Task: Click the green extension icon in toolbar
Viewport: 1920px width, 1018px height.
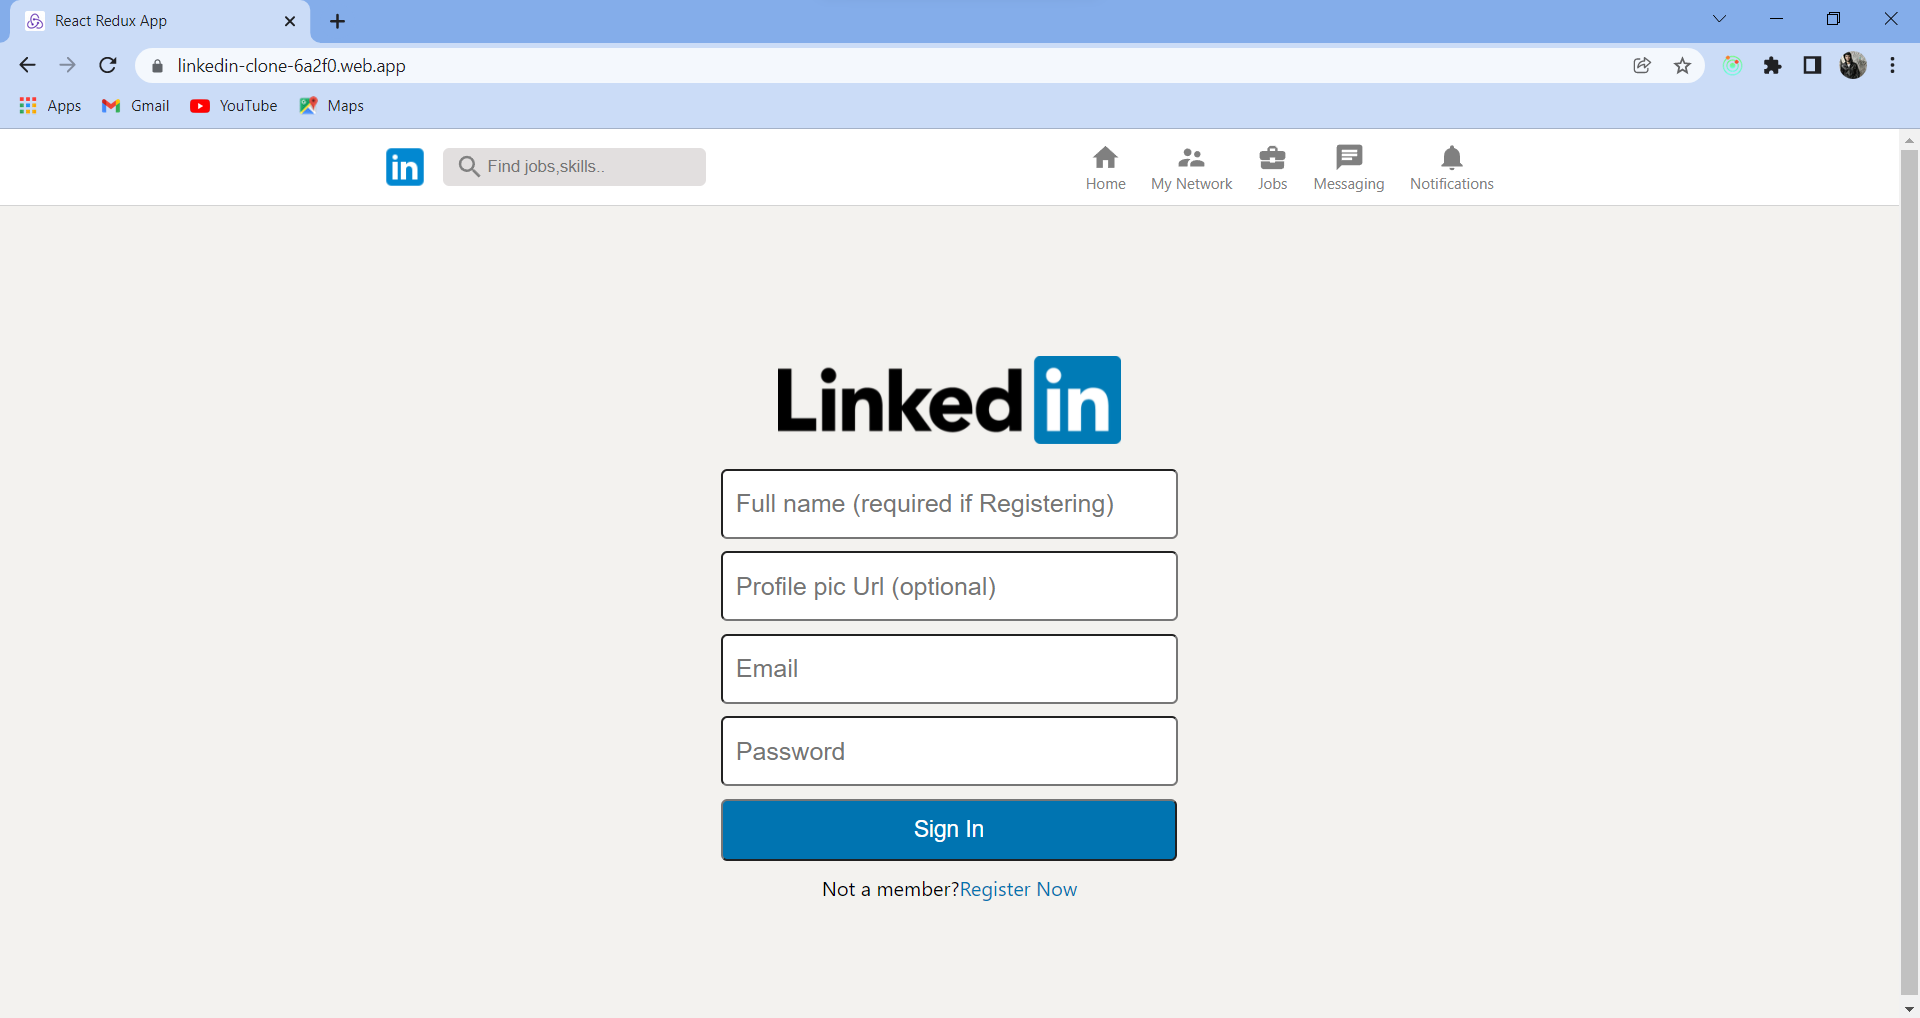Action: pos(1733,66)
